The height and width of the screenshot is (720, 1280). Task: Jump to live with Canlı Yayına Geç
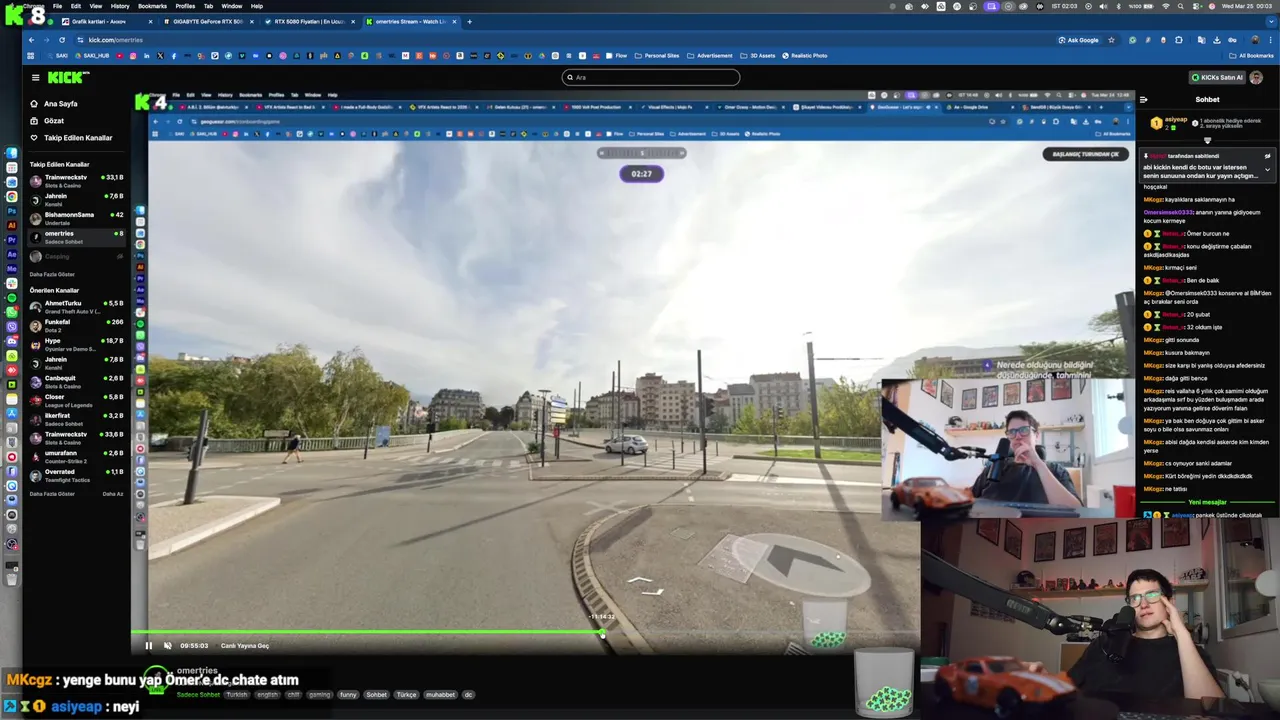pyautogui.click(x=245, y=646)
